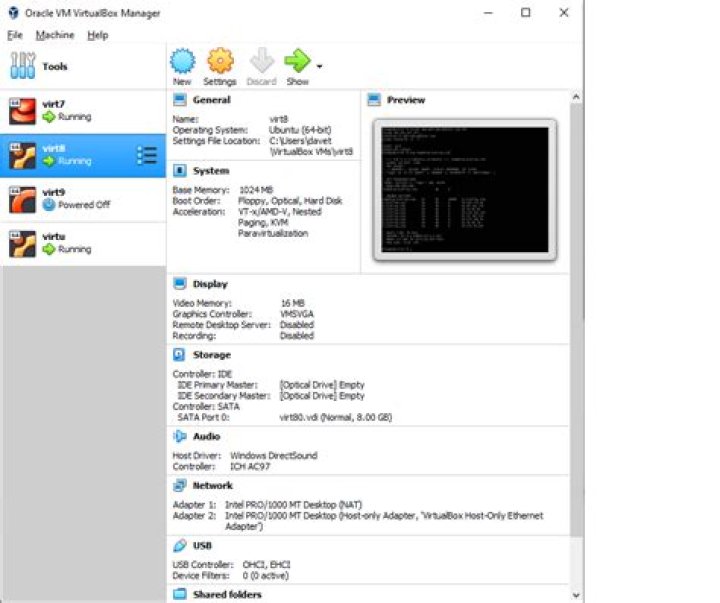Click the Tools icon in sidebar
The width and height of the screenshot is (720, 603).
[22, 66]
